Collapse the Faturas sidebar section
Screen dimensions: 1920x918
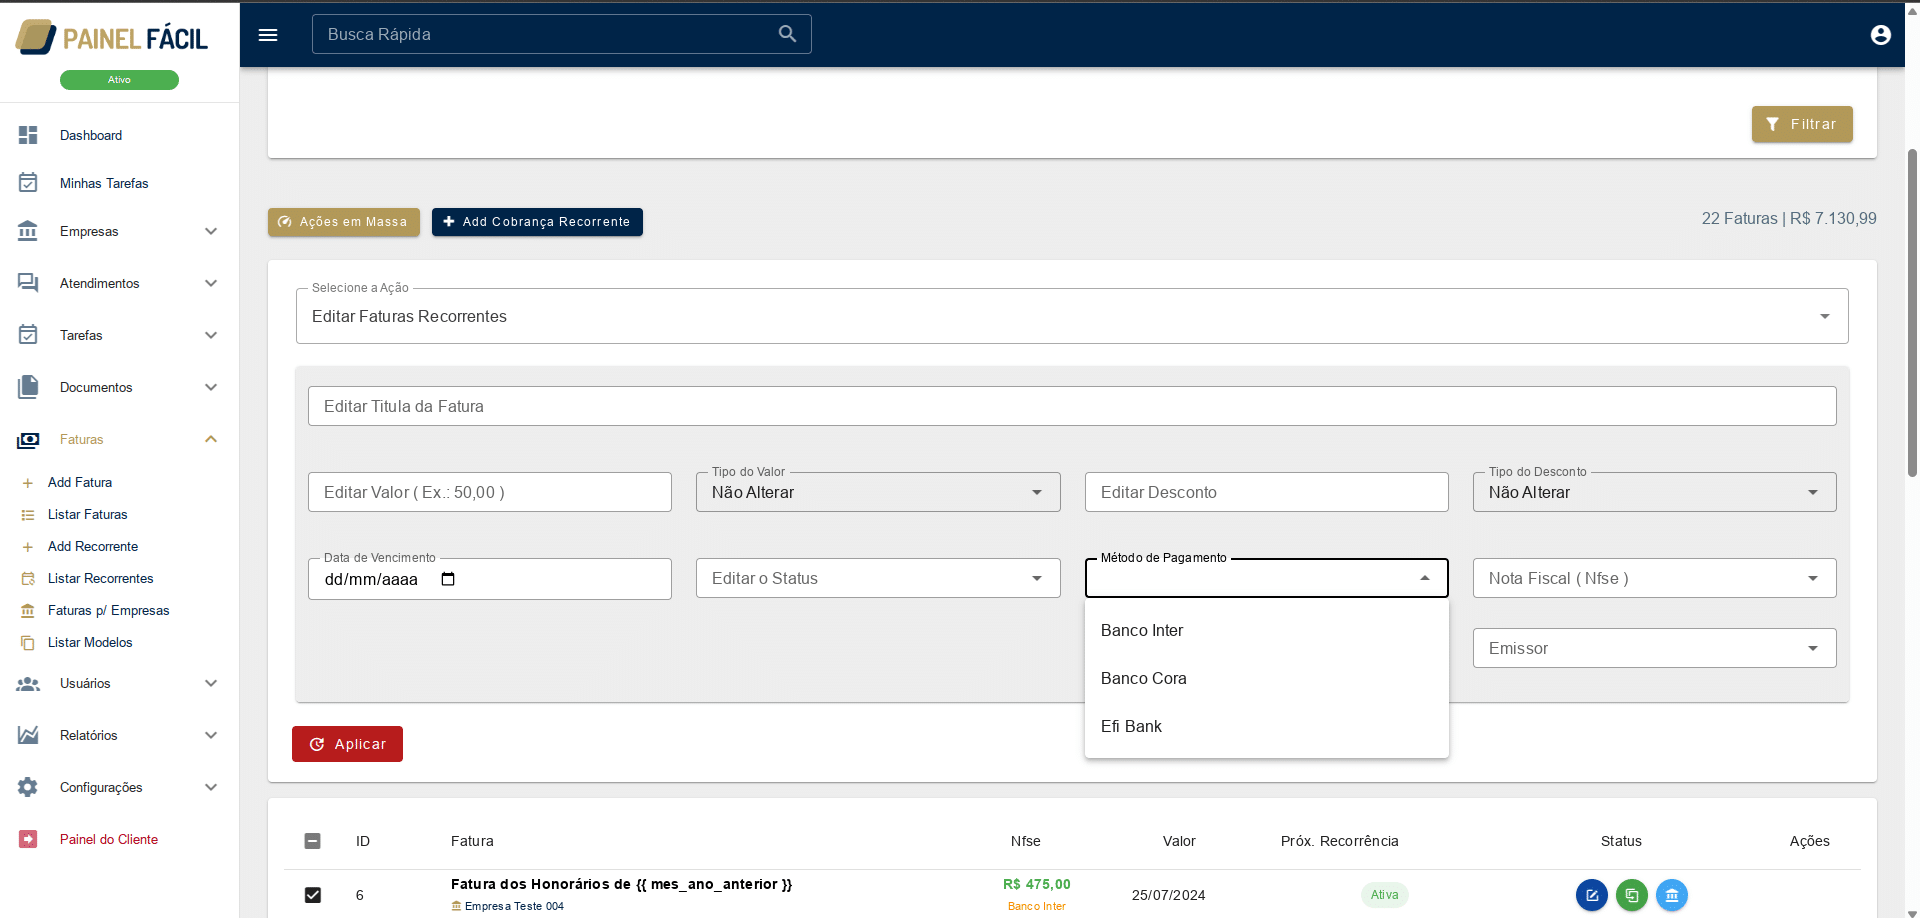211,439
